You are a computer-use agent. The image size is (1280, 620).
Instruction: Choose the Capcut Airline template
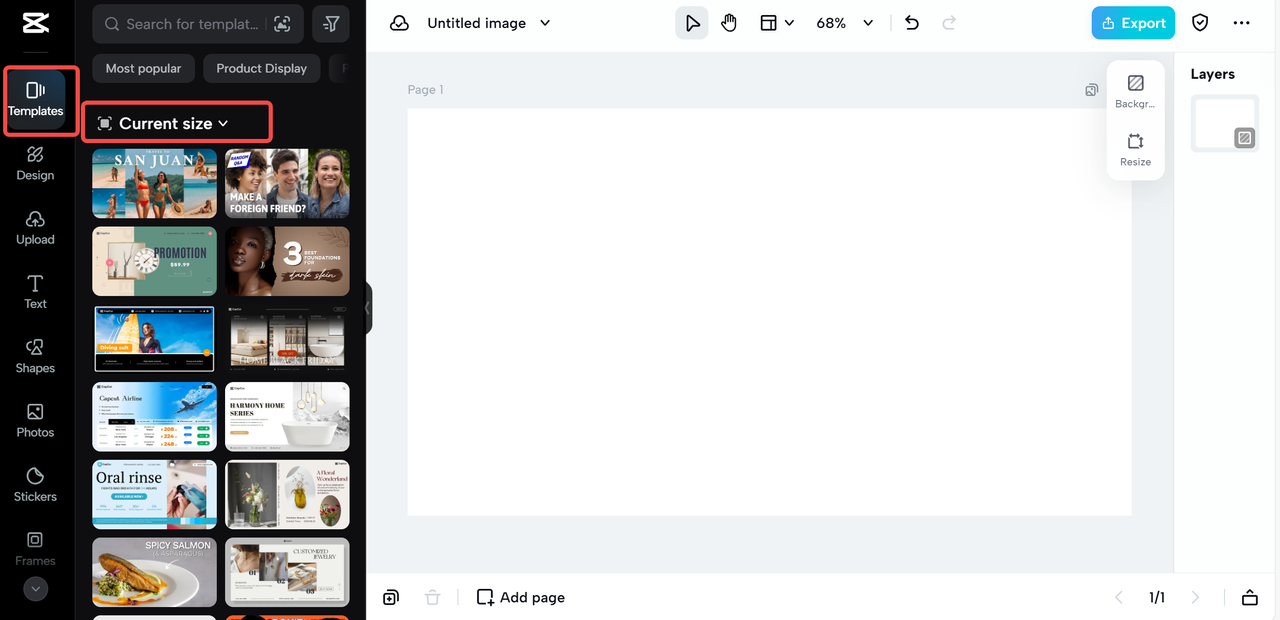coord(154,417)
